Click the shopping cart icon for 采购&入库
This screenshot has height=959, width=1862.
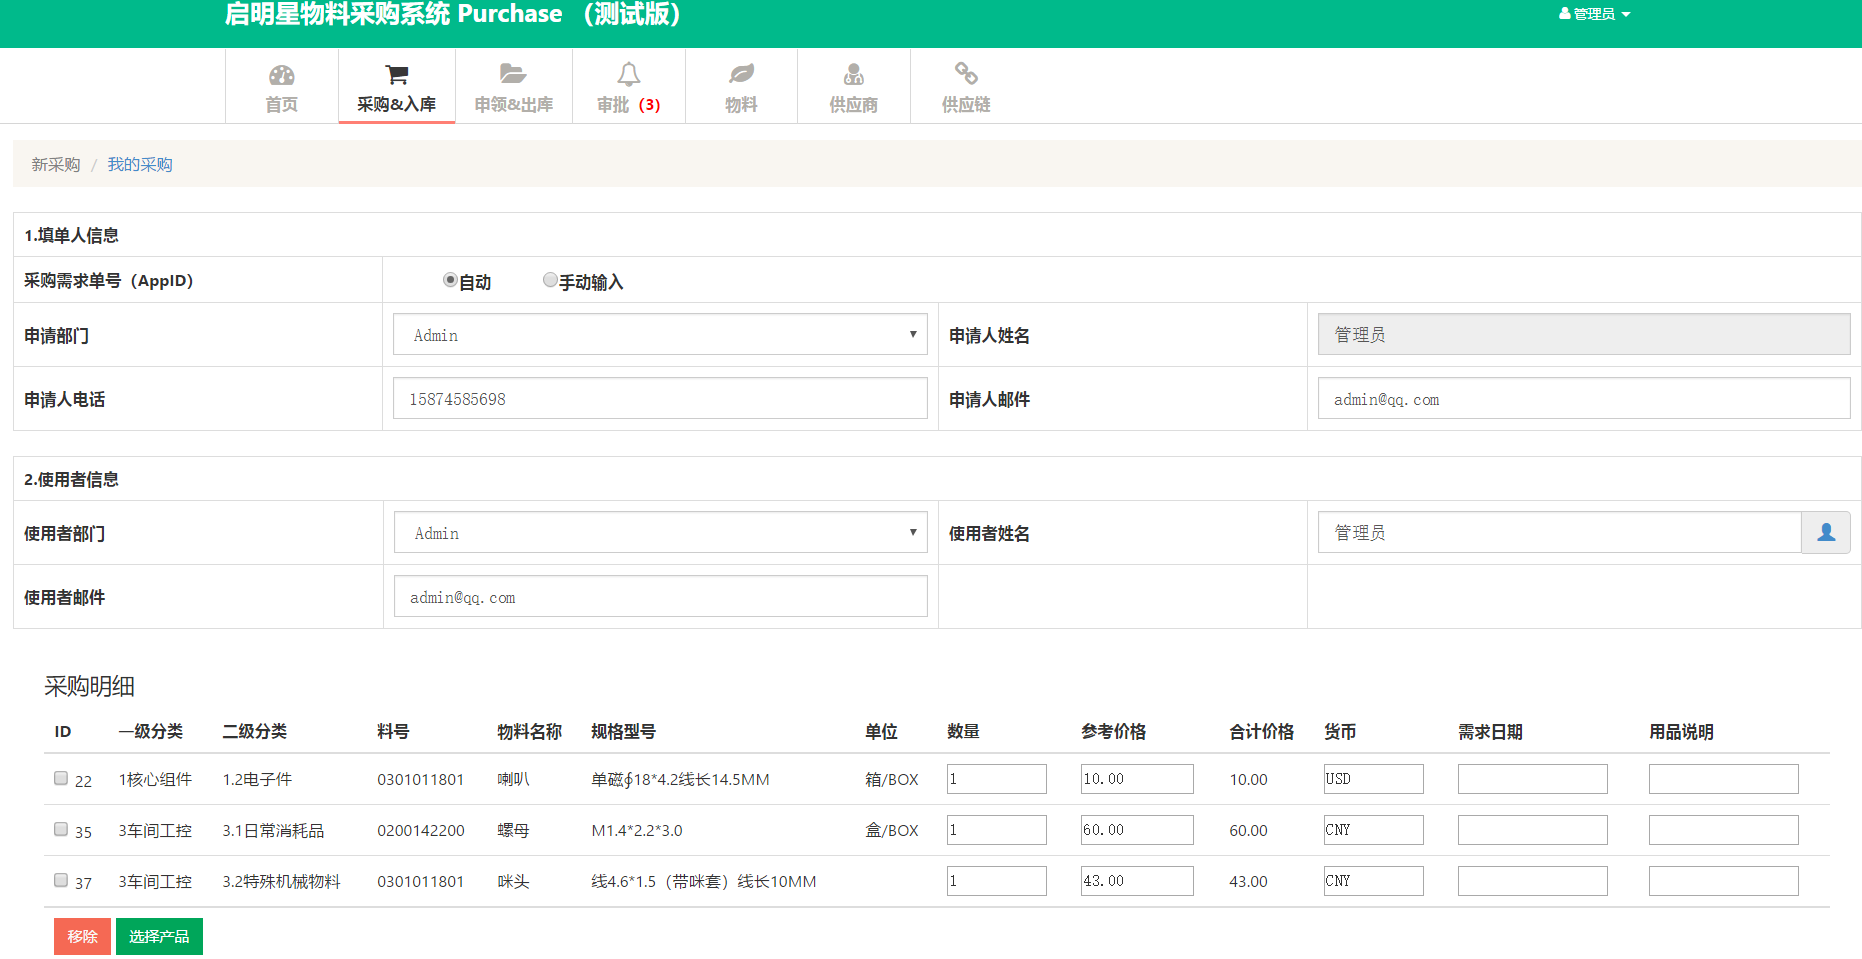click(396, 75)
